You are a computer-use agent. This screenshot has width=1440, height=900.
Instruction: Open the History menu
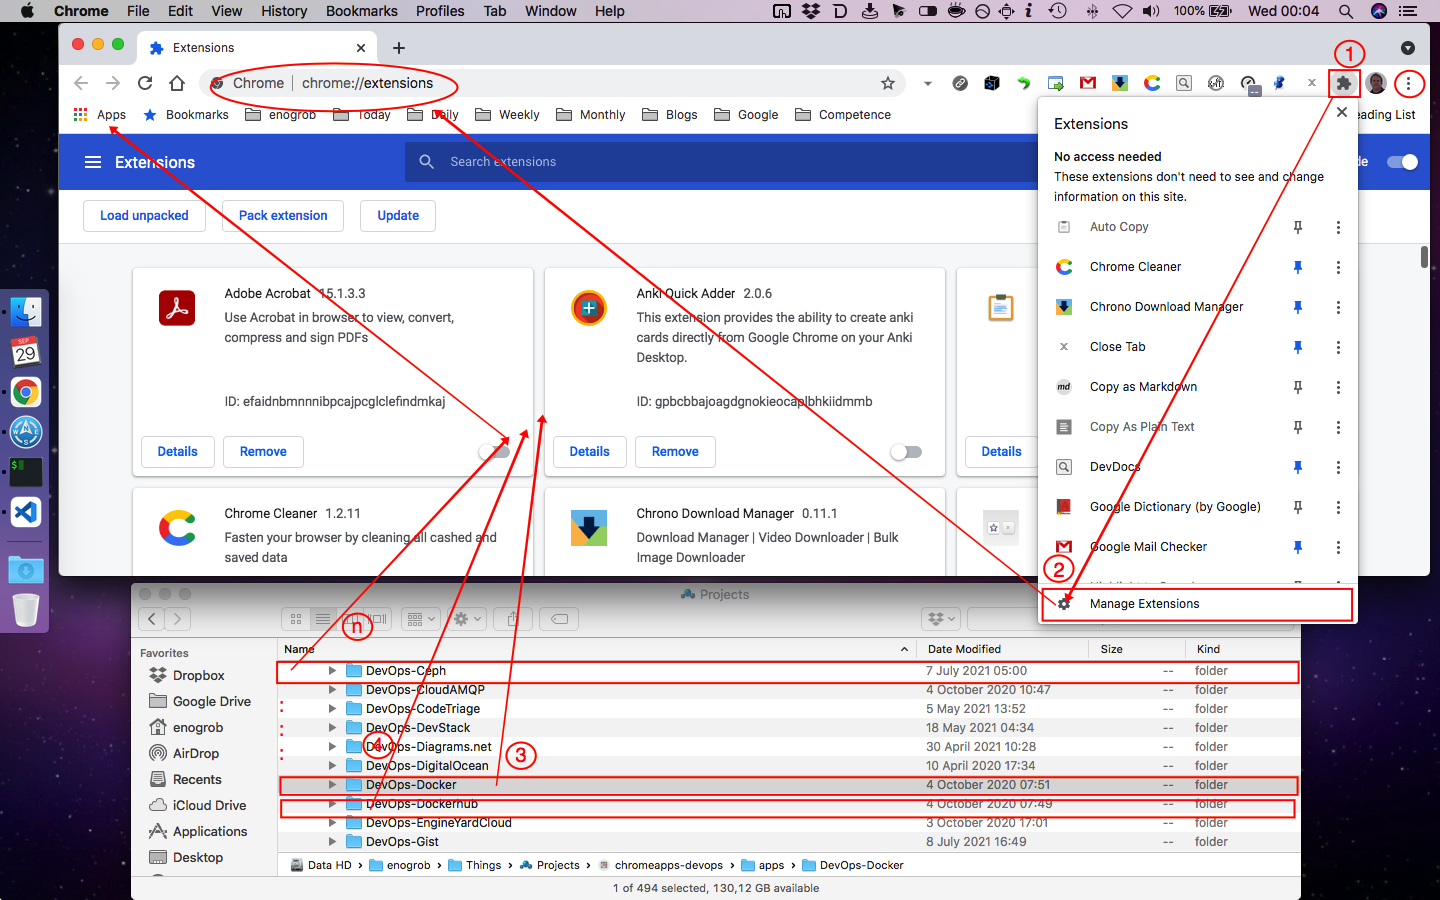click(284, 11)
